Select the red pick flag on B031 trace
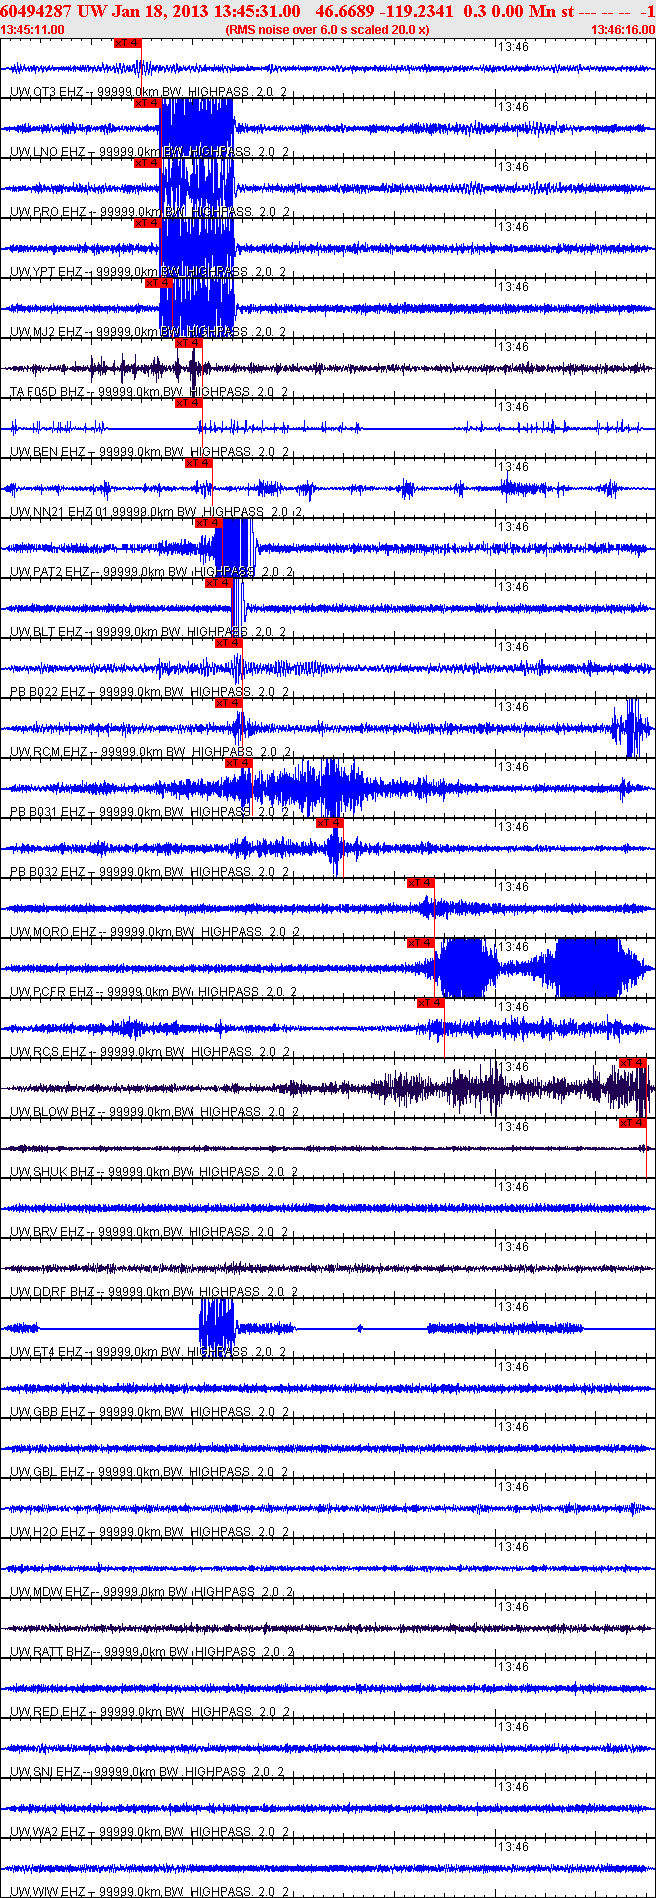 coord(238,763)
